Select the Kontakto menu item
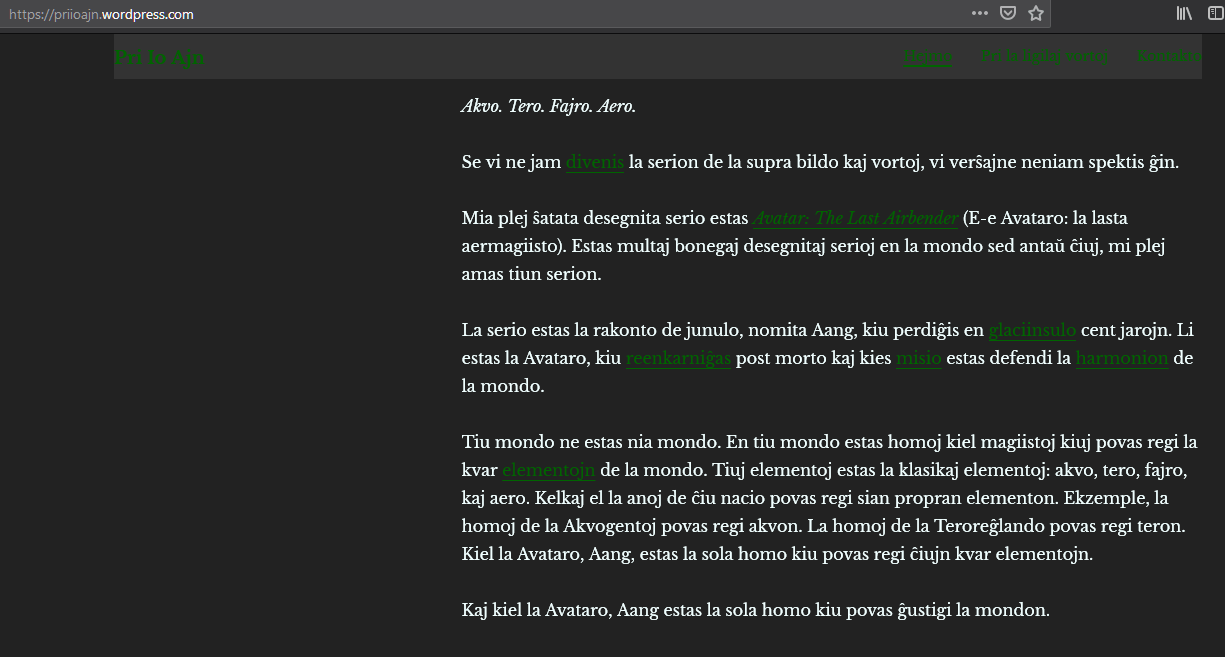The height and width of the screenshot is (657, 1225). [x=1168, y=56]
